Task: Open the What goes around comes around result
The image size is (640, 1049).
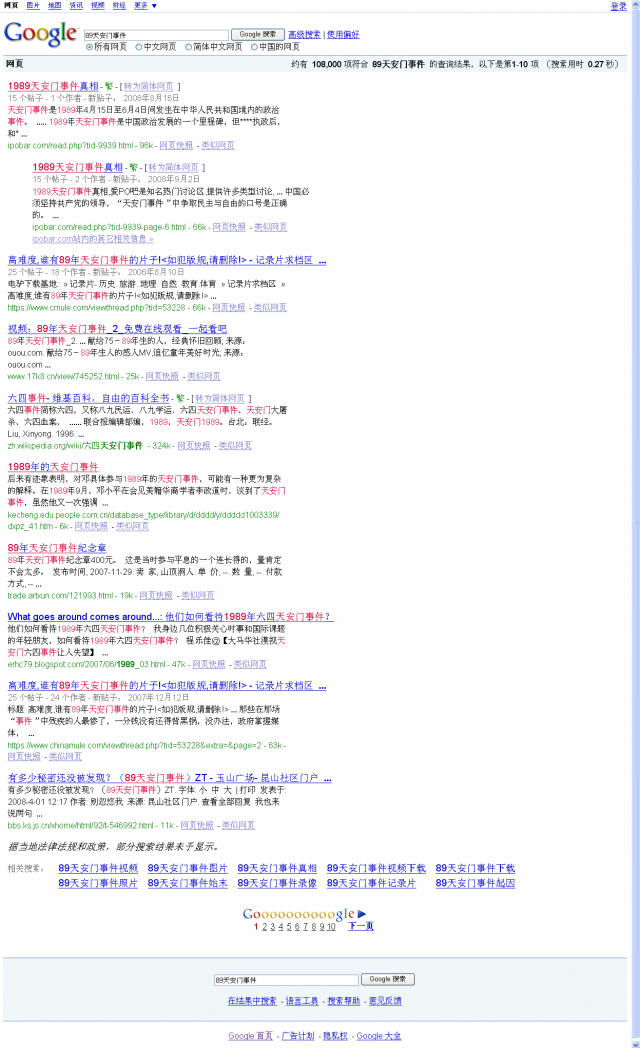Action: [x=170, y=616]
